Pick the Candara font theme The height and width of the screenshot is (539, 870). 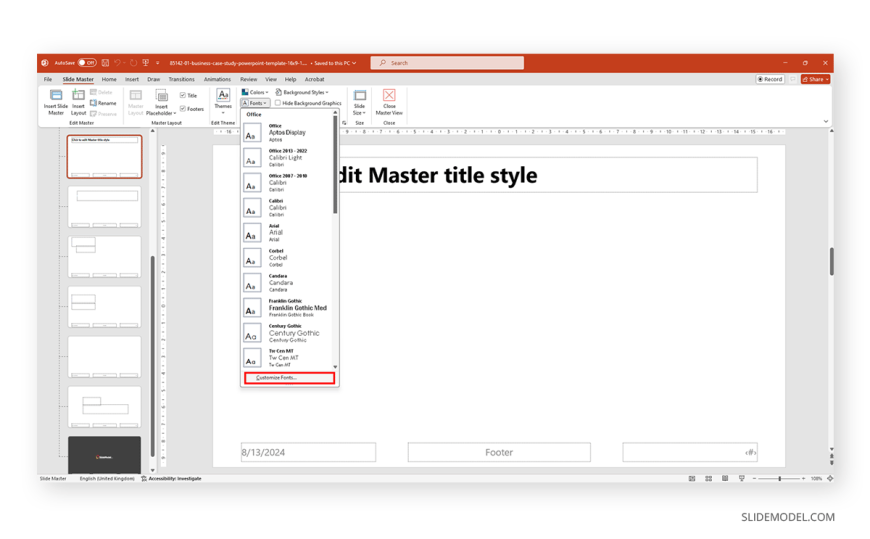pos(287,283)
